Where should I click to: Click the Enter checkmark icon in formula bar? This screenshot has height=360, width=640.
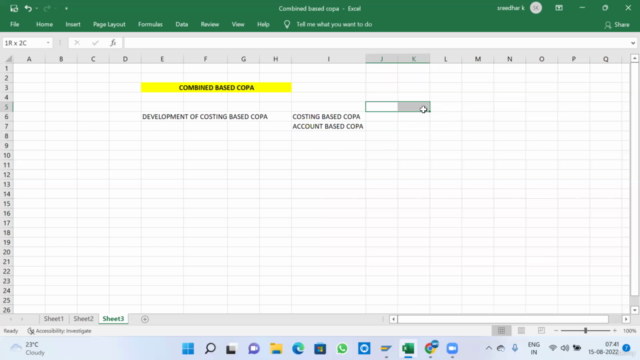click(95, 43)
